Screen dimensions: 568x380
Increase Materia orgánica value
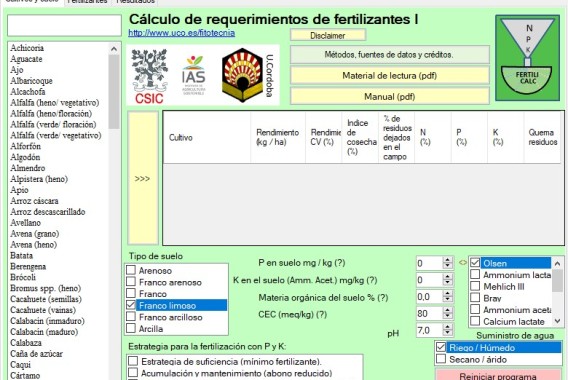click(448, 293)
